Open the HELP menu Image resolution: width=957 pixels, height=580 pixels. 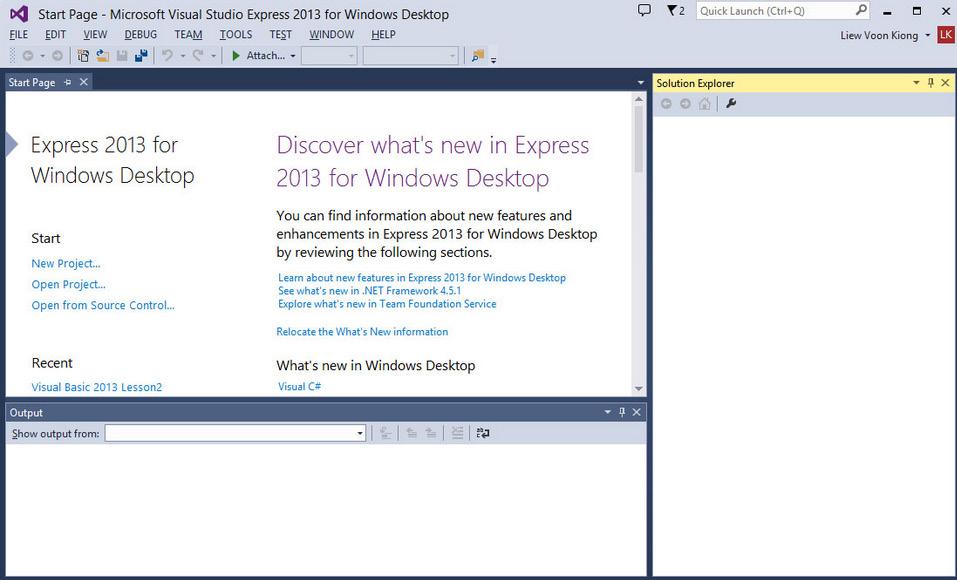point(383,35)
